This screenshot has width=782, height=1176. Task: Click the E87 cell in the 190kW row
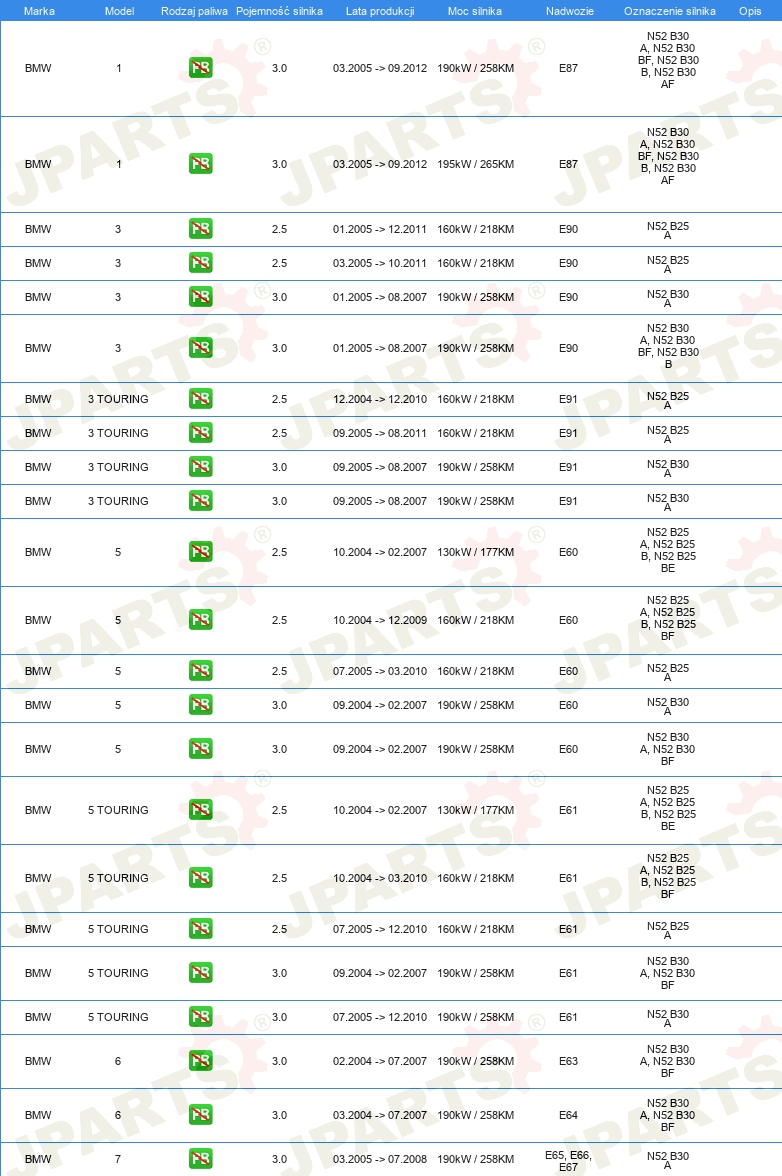pos(568,68)
